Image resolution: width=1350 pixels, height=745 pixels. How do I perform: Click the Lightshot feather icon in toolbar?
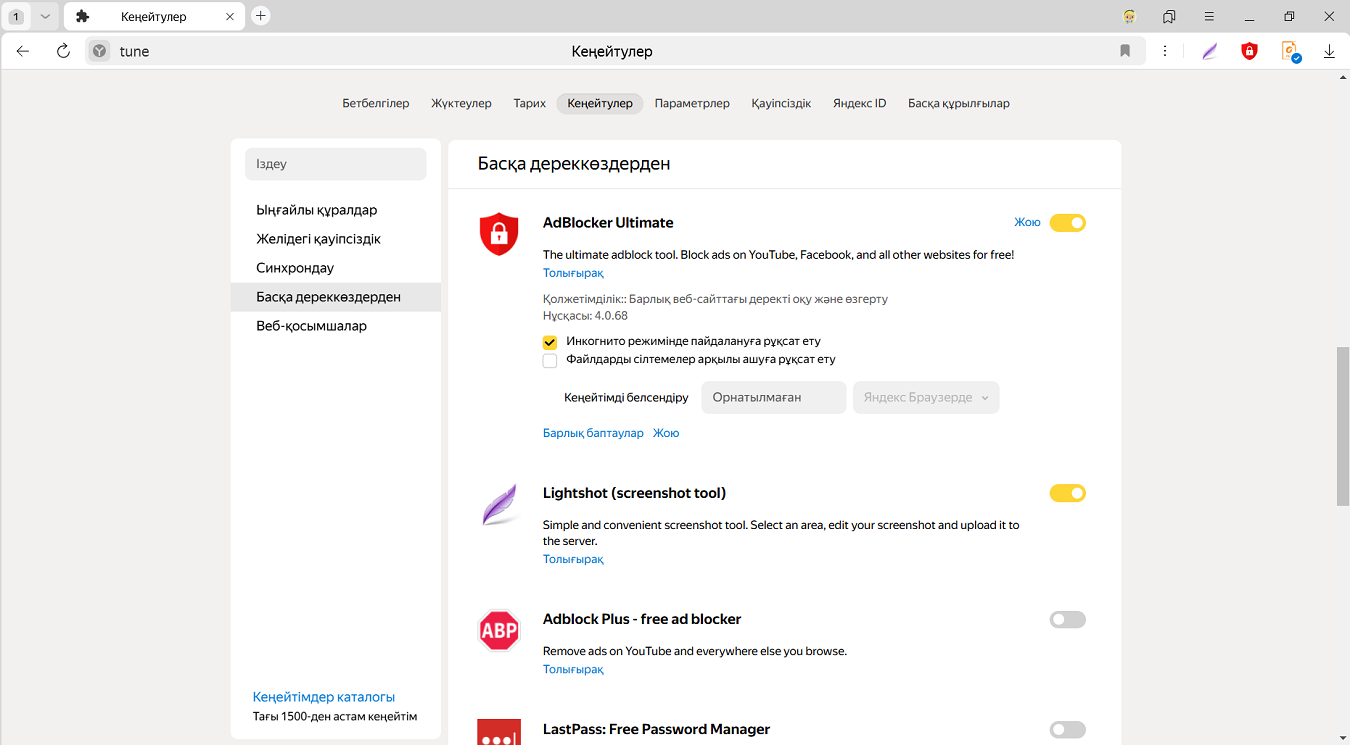(1210, 51)
